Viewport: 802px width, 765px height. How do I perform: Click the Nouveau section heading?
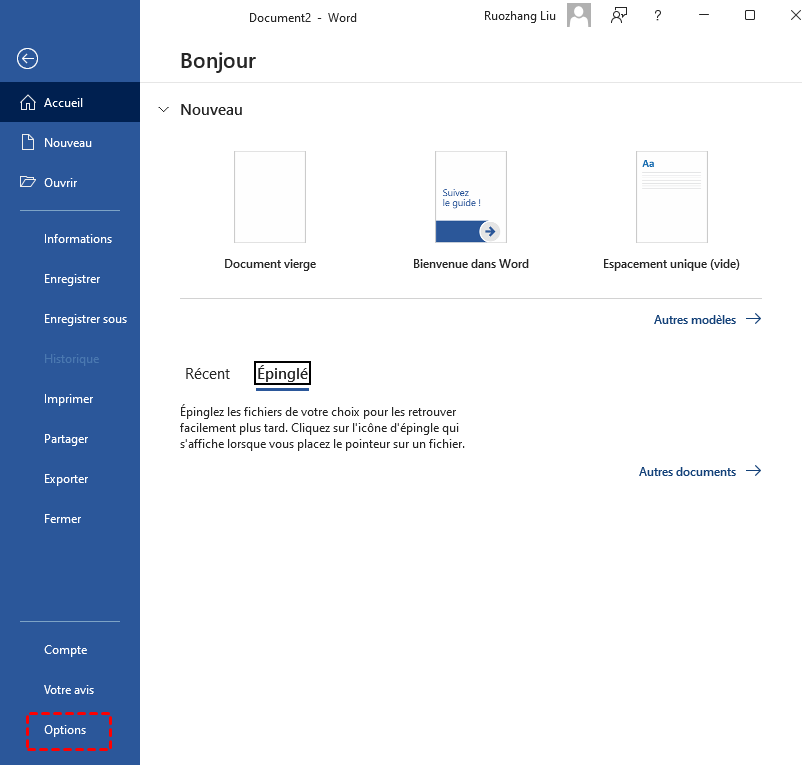[x=211, y=109]
